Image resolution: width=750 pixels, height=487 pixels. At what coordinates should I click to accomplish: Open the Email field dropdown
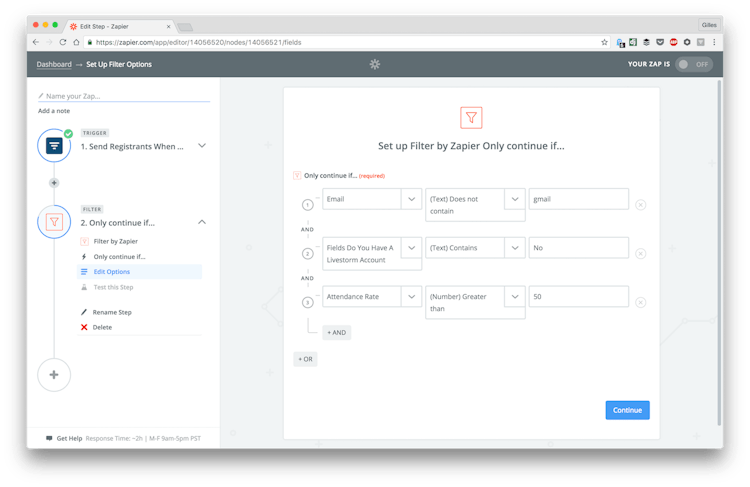411,199
